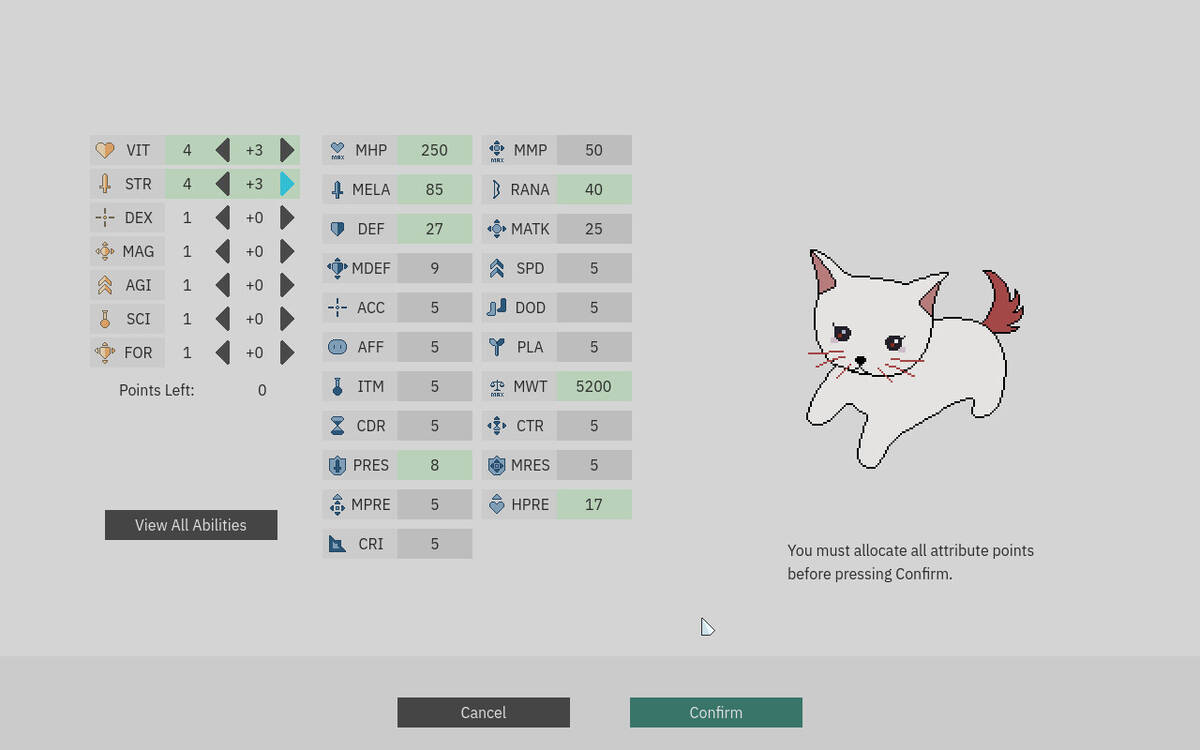Viewport: 1200px width, 750px height.
Task: Click the AGI chevrons icon
Action: point(105,285)
